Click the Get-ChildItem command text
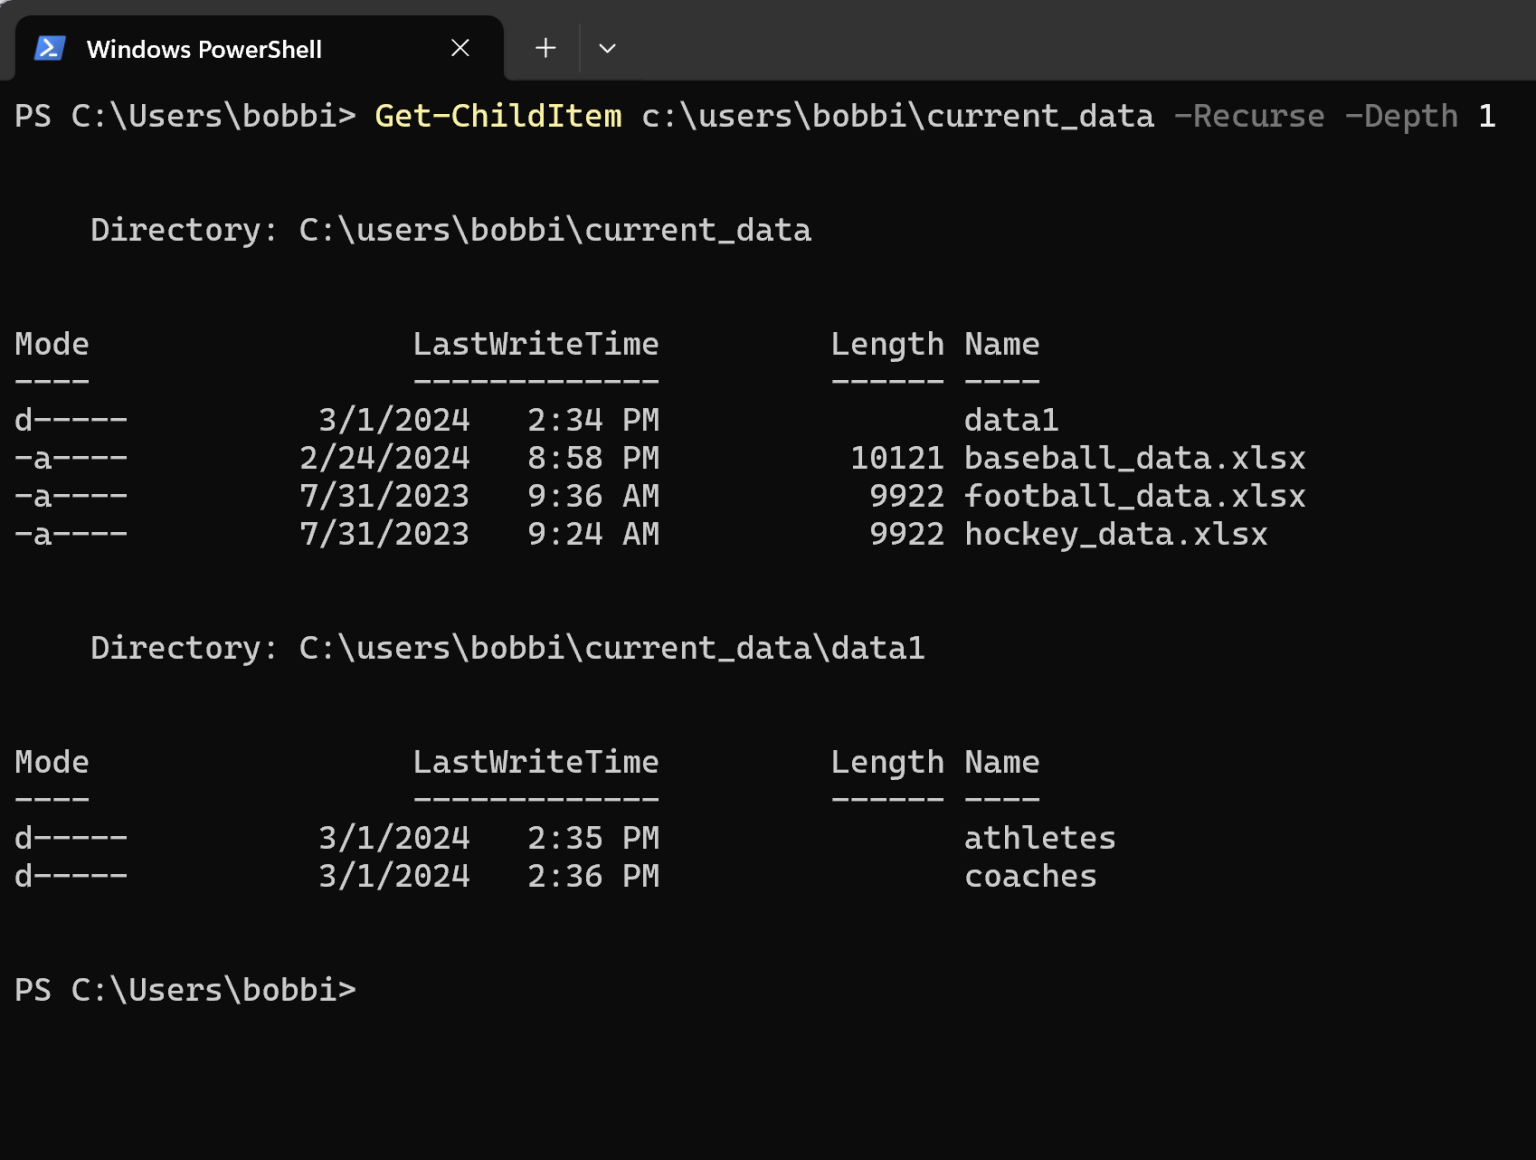1536x1160 pixels. point(498,116)
